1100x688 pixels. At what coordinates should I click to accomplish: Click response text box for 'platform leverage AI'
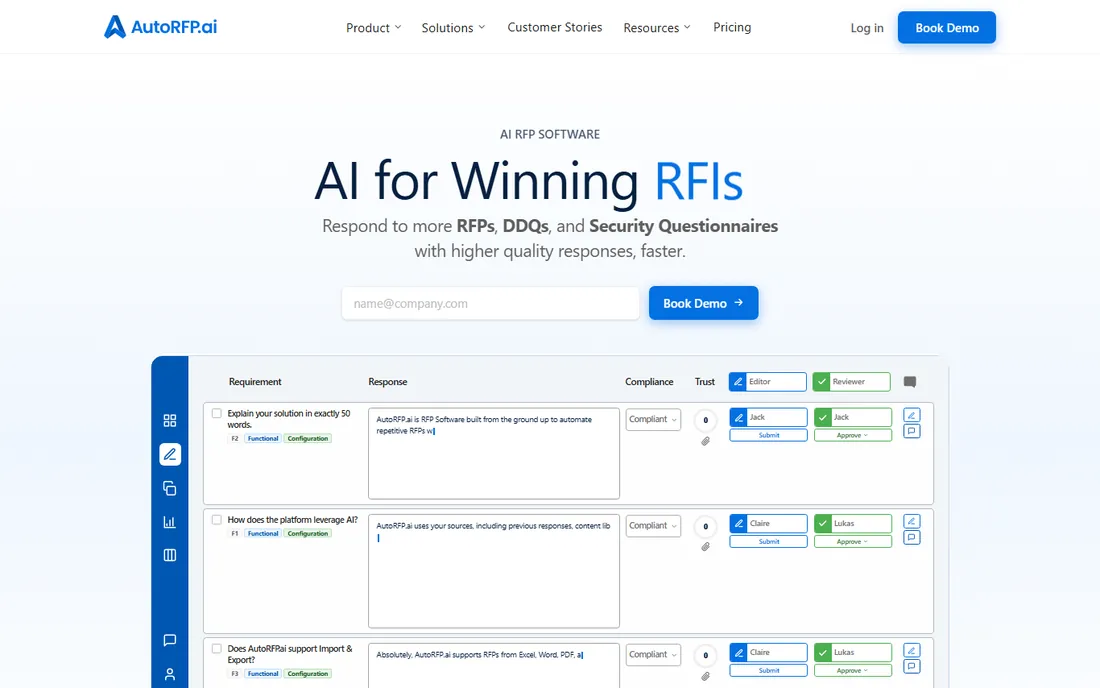pos(494,571)
